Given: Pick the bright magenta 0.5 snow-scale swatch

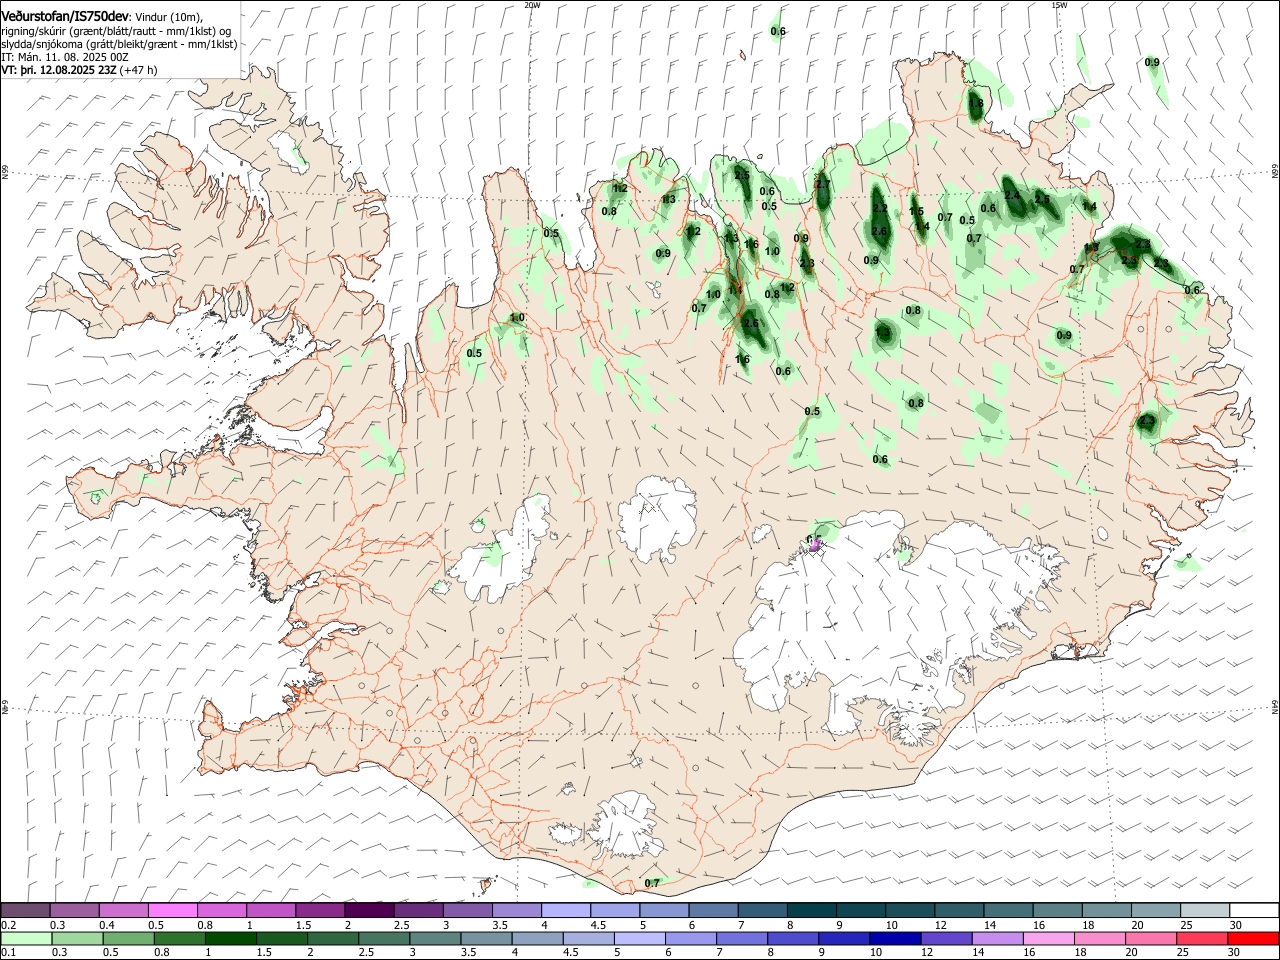Looking at the screenshot, I should [x=172, y=911].
